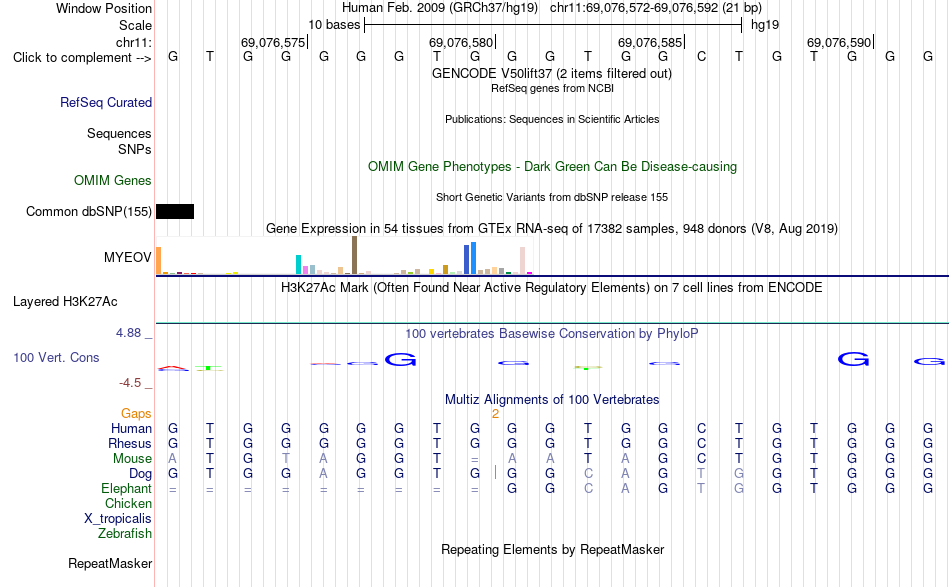Click 'Repeating Elements by RepeatMasker' title
The height and width of the screenshot is (587, 950).
point(553,550)
